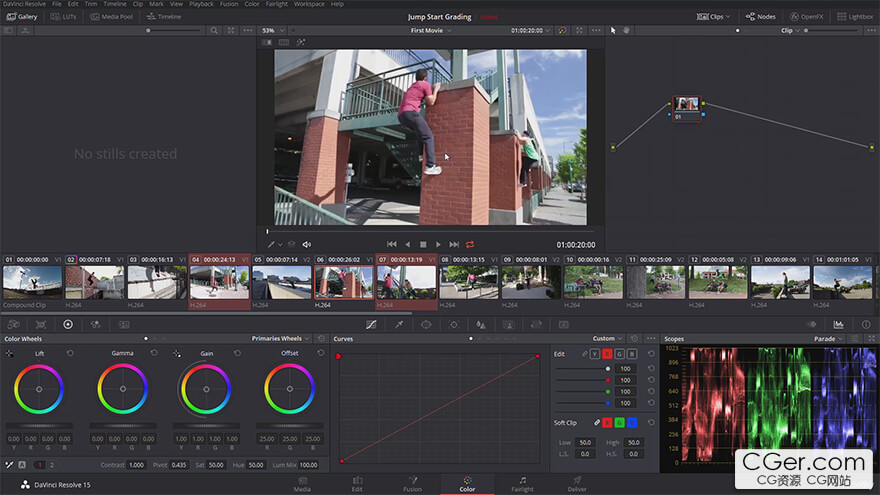Pick black point for Lift
This screenshot has height=495, width=880.
pos(10,353)
